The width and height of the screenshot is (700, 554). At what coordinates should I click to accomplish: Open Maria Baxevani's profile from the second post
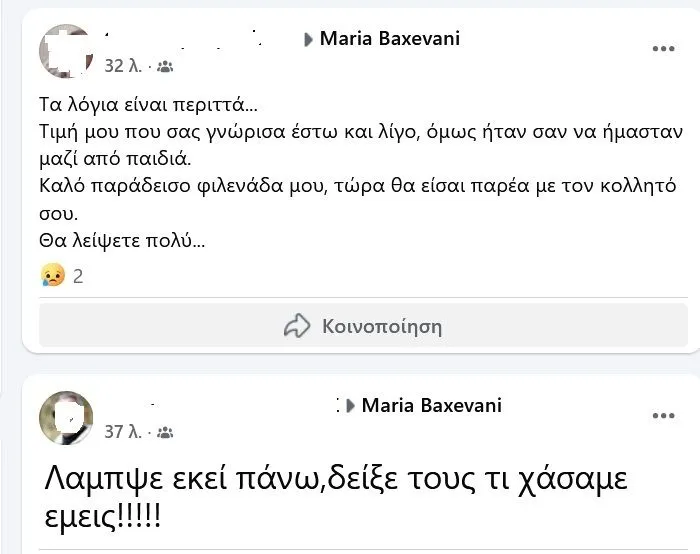(x=431, y=405)
